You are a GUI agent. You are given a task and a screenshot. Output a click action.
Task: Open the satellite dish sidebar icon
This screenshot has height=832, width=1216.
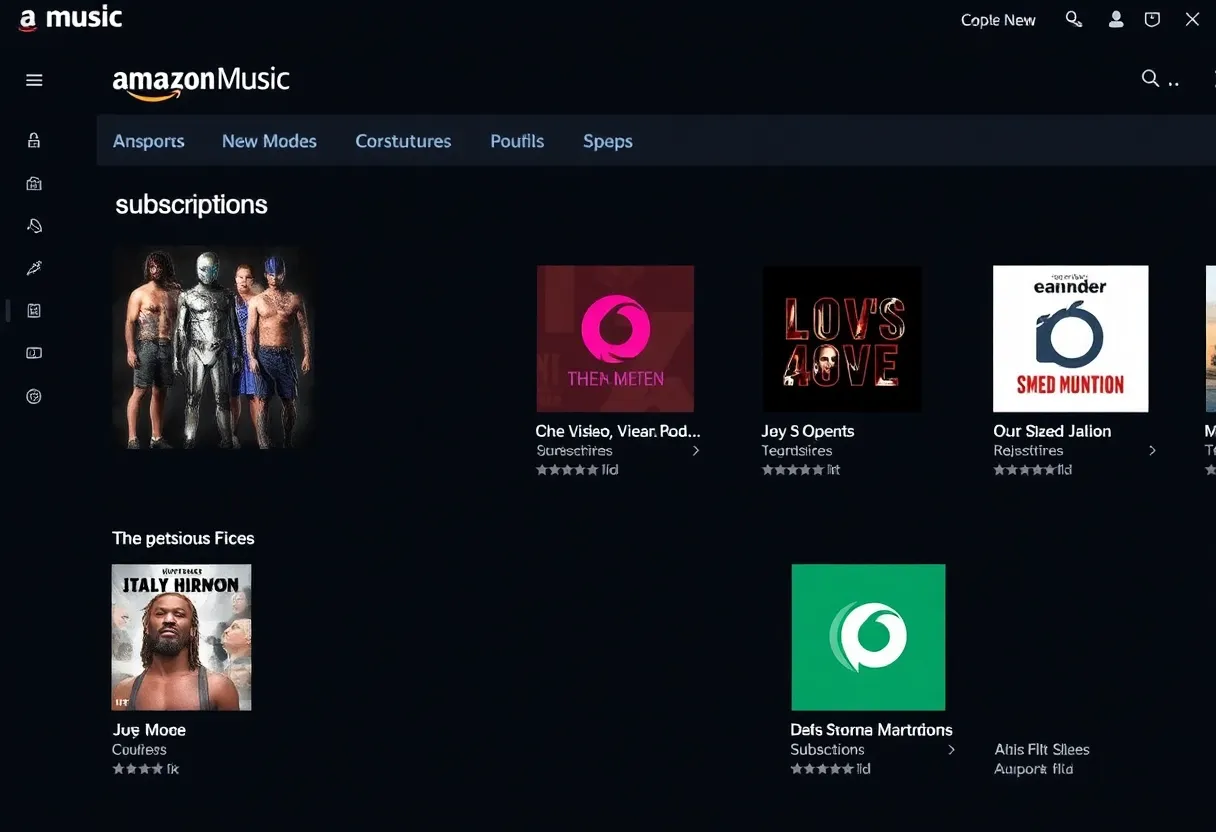[33, 225]
